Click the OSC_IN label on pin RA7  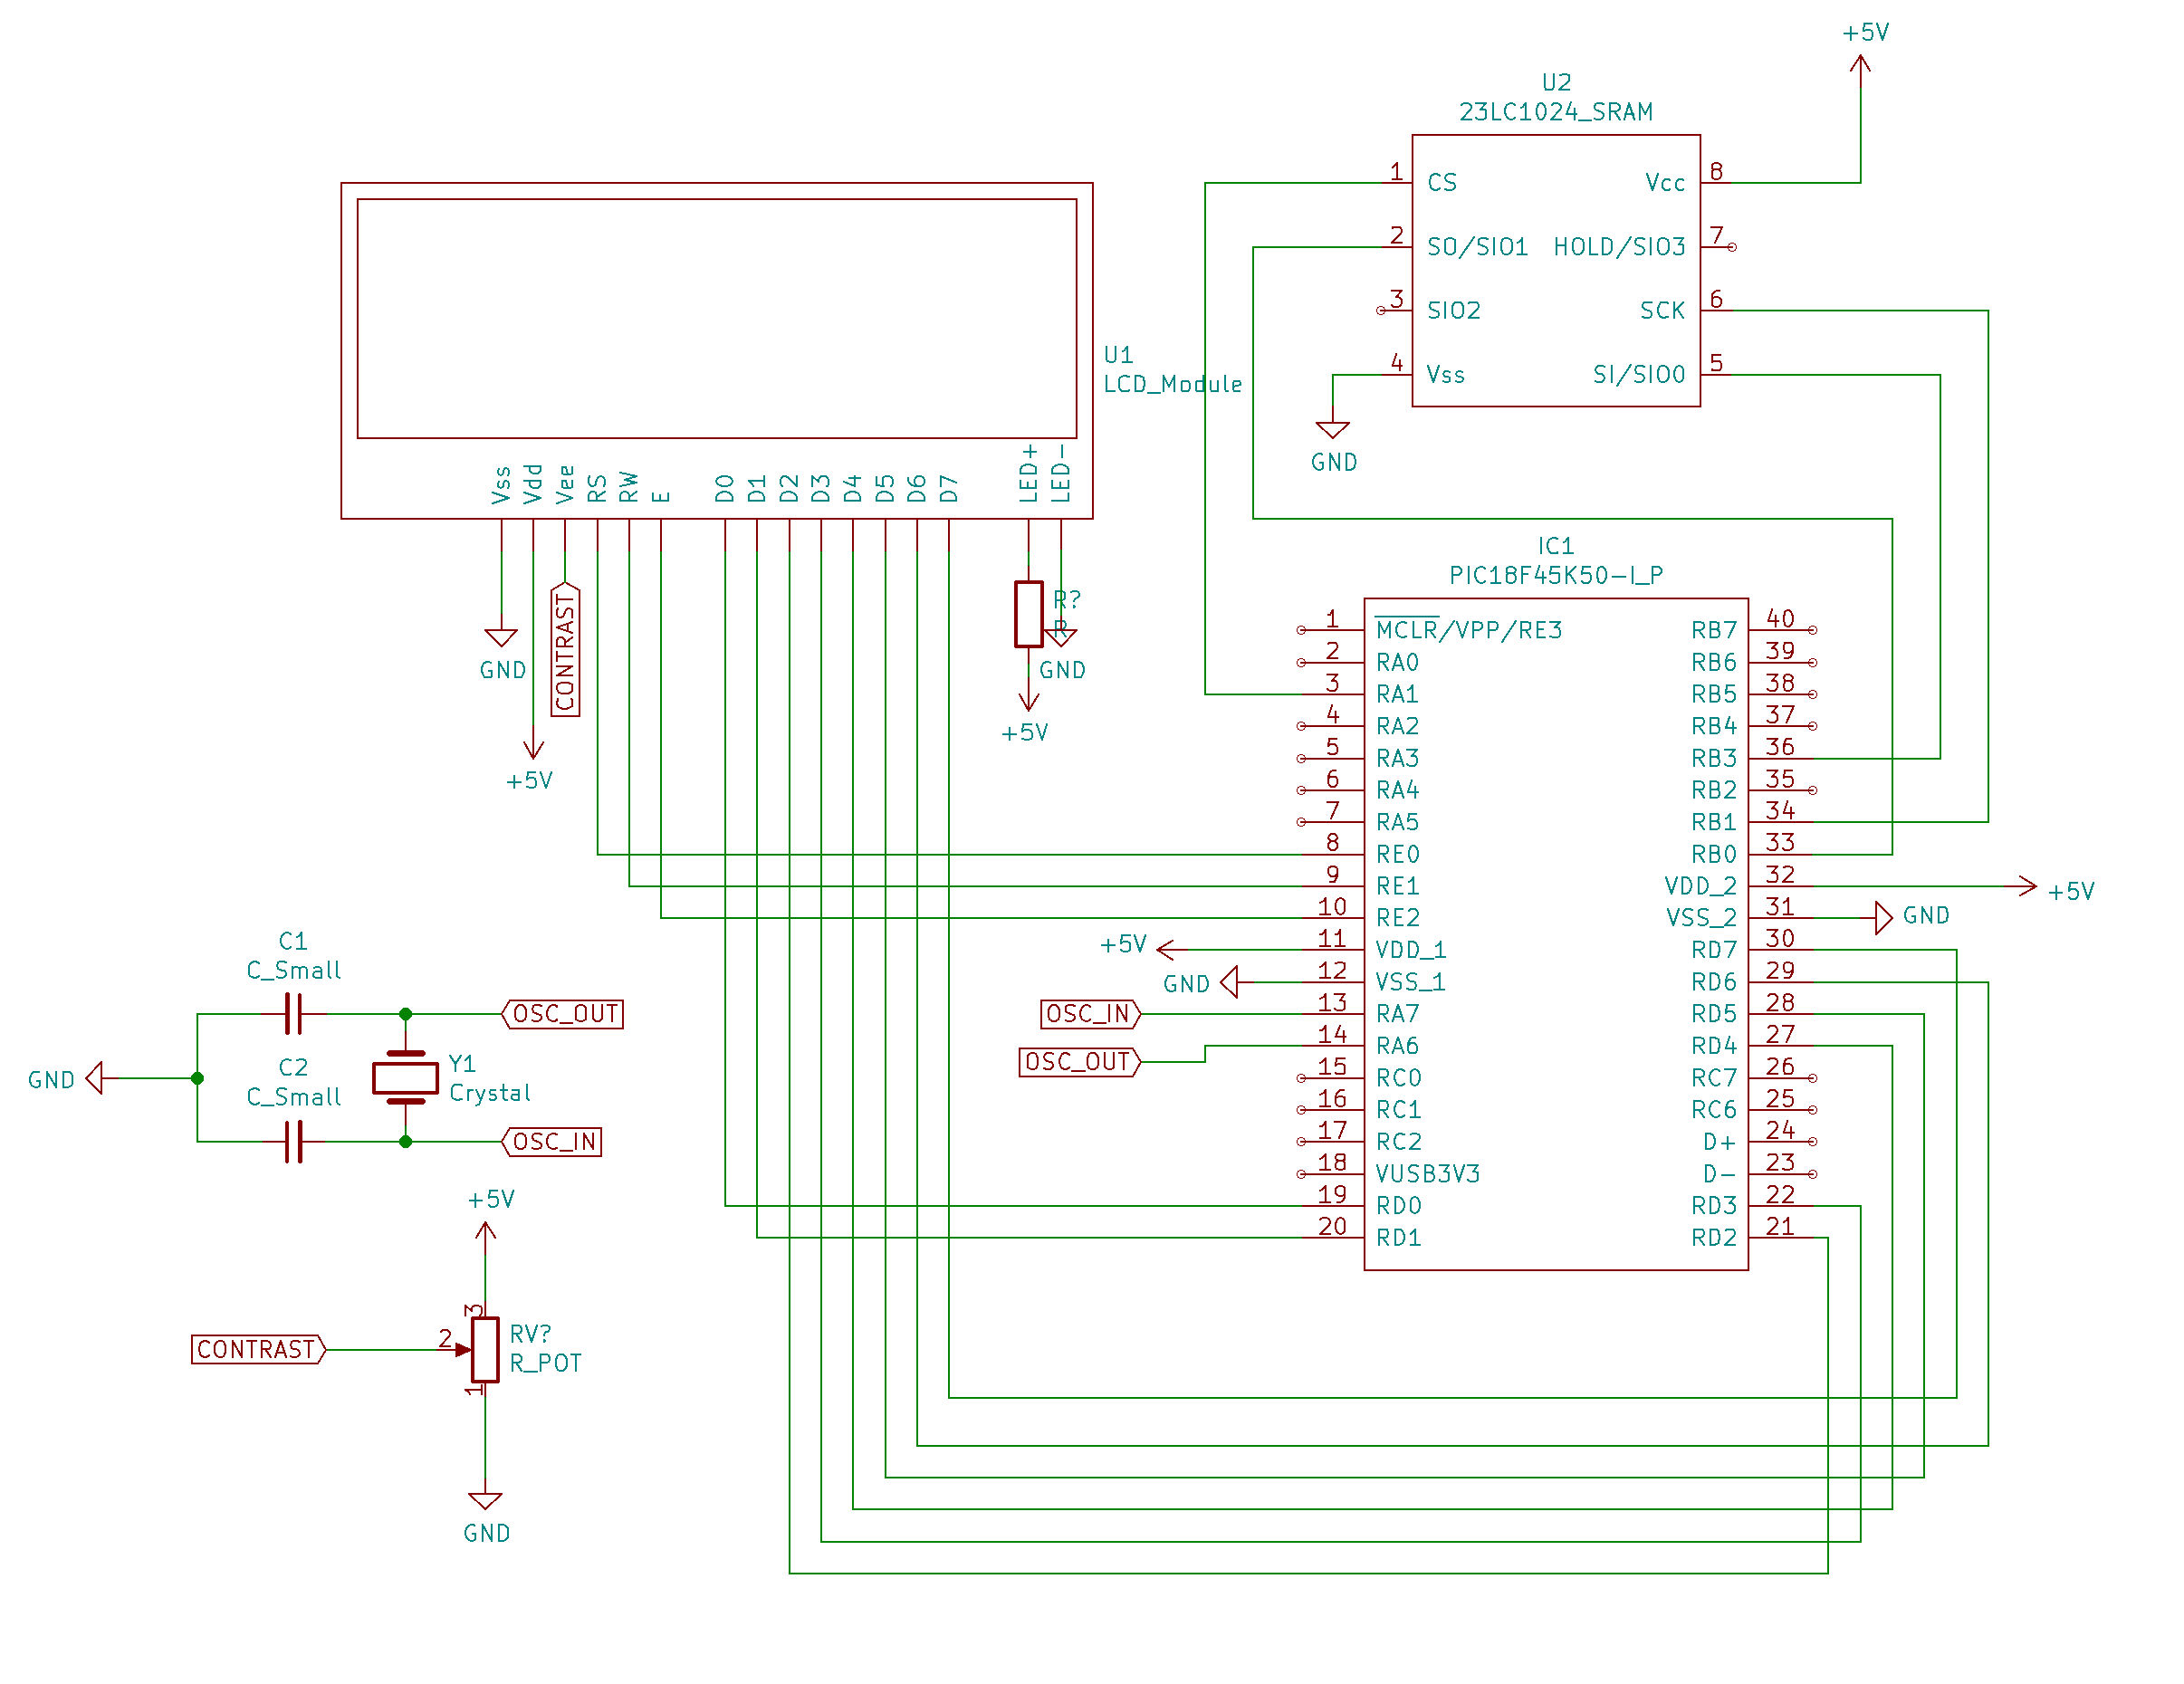tap(1088, 1013)
